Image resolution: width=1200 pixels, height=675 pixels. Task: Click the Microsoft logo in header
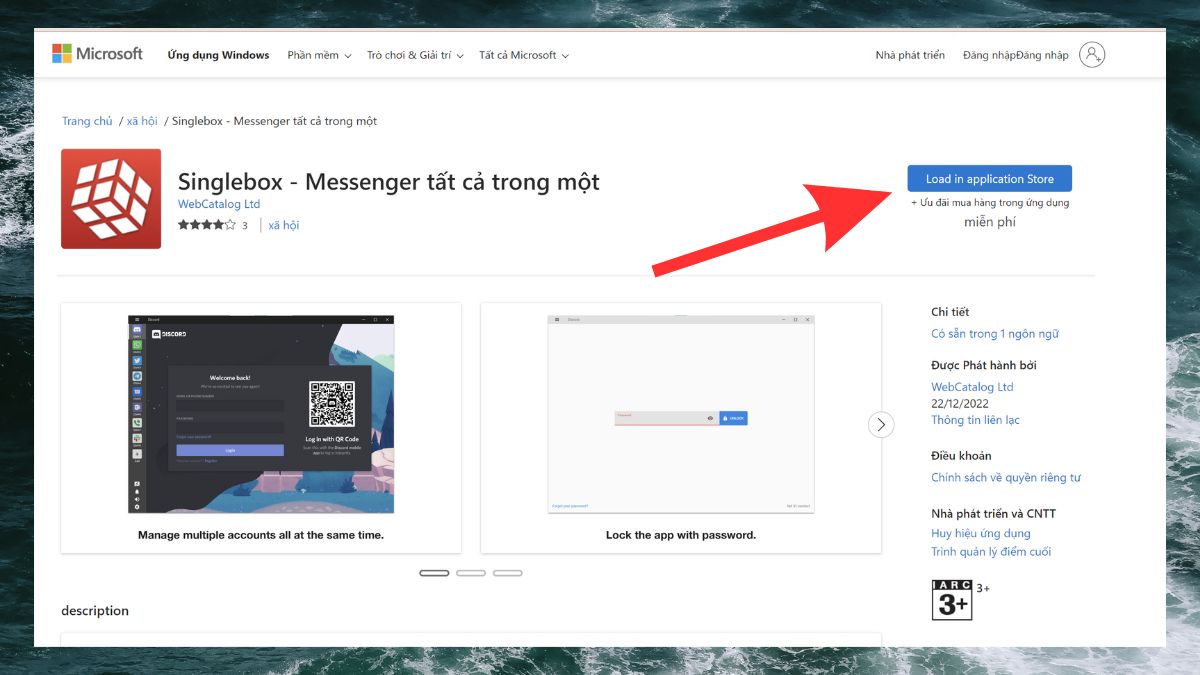pos(97,54)
